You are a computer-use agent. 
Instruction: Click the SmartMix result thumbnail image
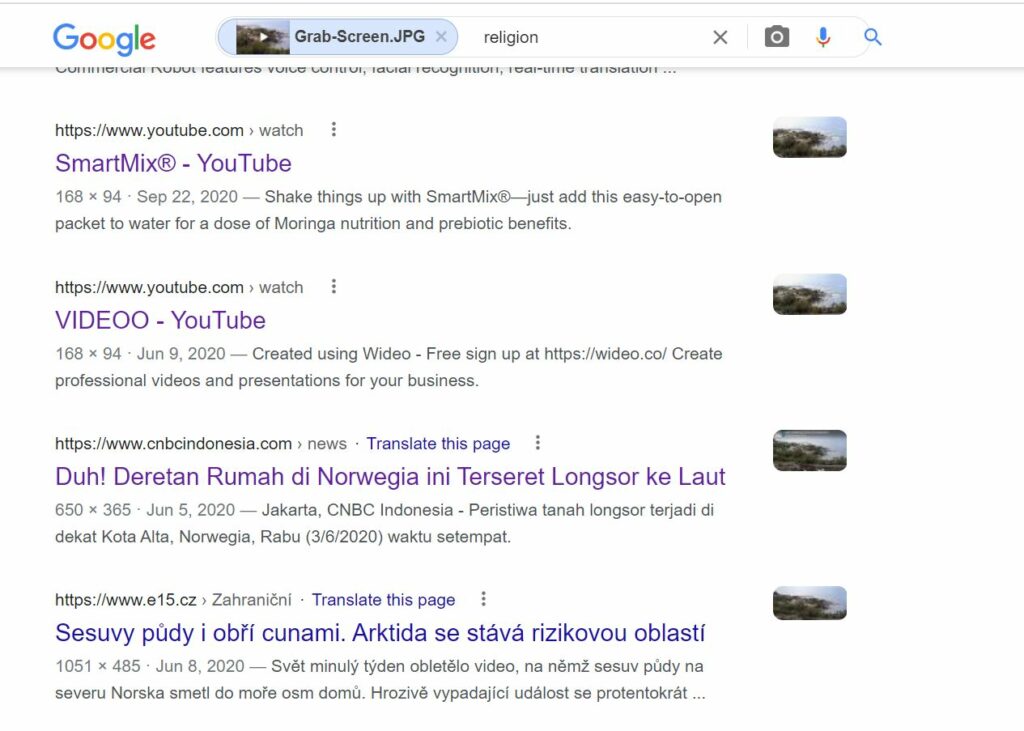coord(810,137)
